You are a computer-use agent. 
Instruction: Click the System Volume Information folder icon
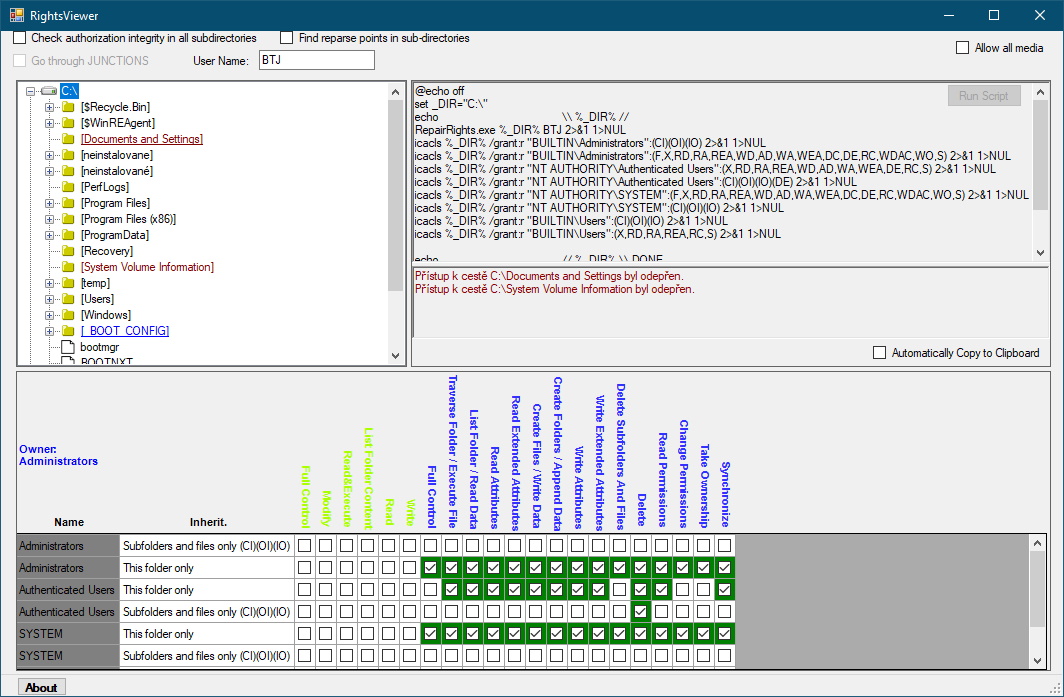tap(68, 267)
